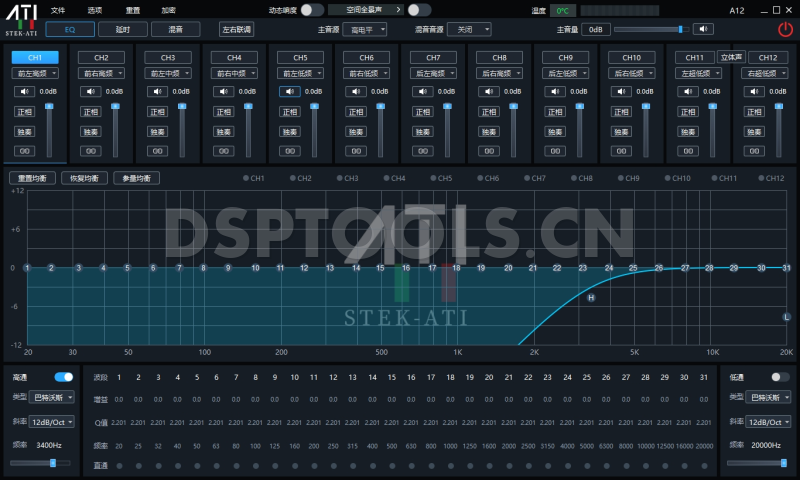Select EQ band node 1 on the graph
800x480 pixels.
coord(27,268)
